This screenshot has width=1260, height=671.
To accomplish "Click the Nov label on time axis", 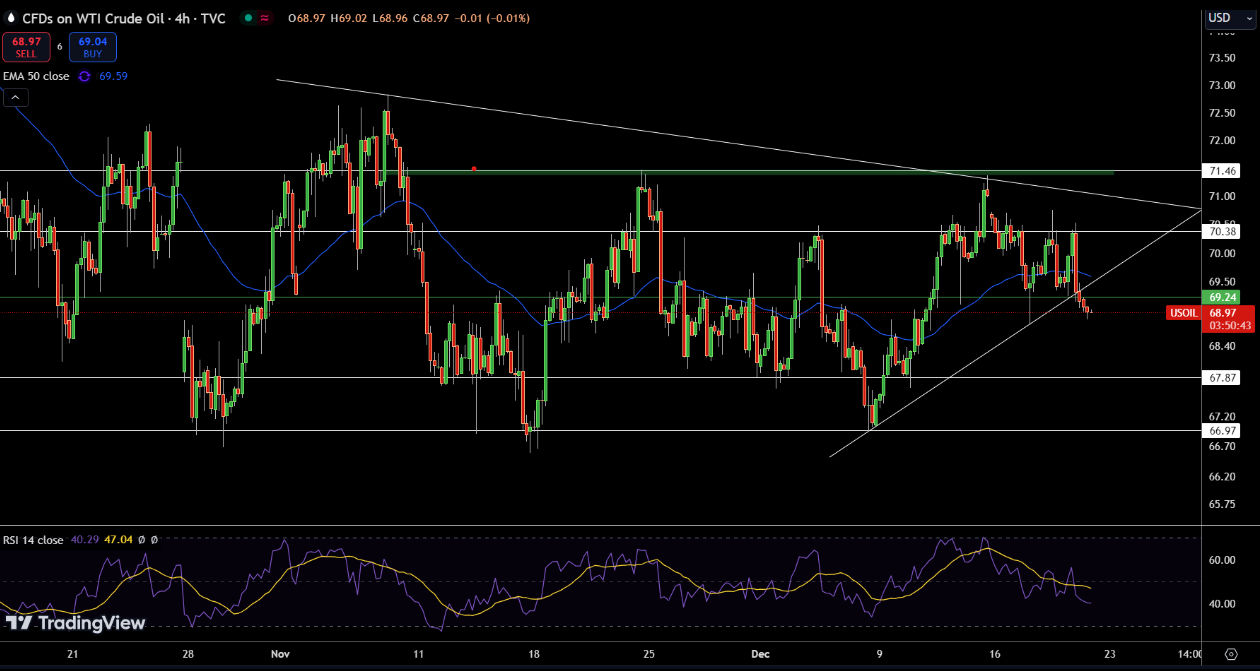I will coord(280,654).
